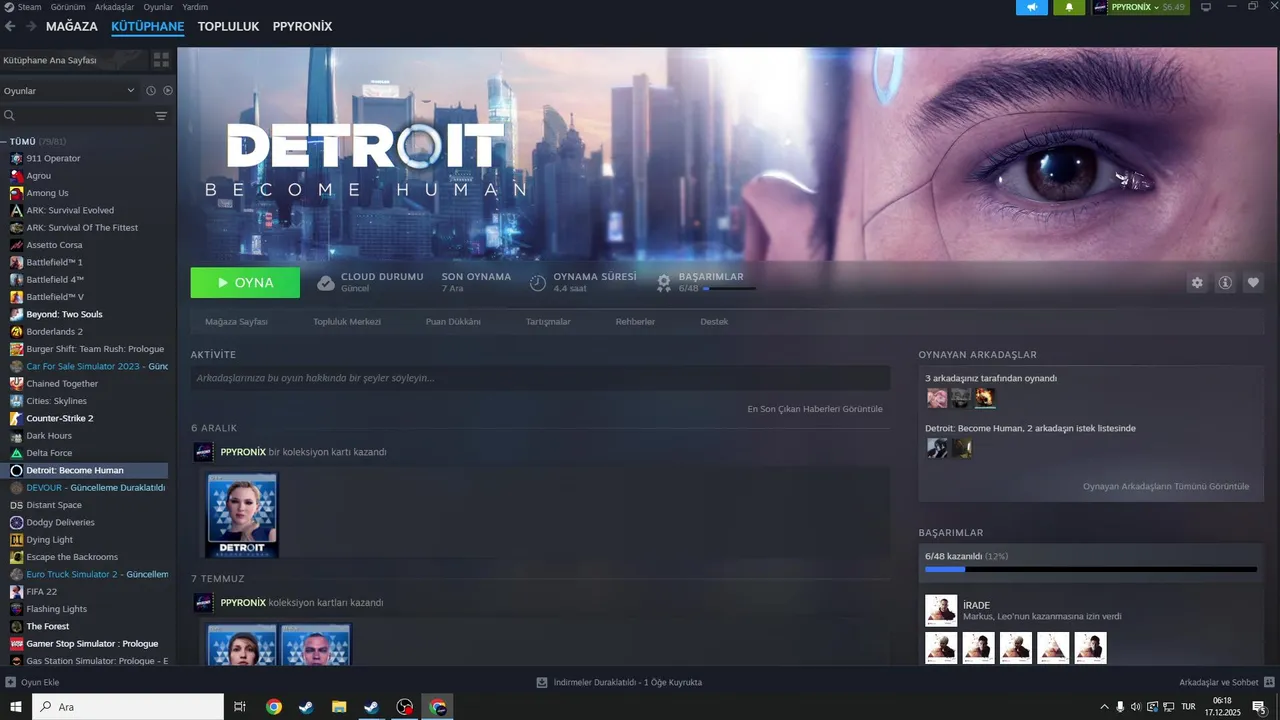
Task: Open Mağaza Sayfası link
Action: pyautogui.click(x=236, y=322)
